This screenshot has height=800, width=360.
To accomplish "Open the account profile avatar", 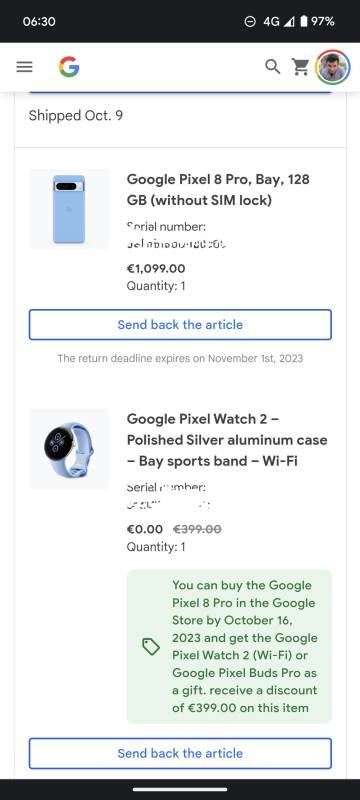I will click(x=333, y=67).
